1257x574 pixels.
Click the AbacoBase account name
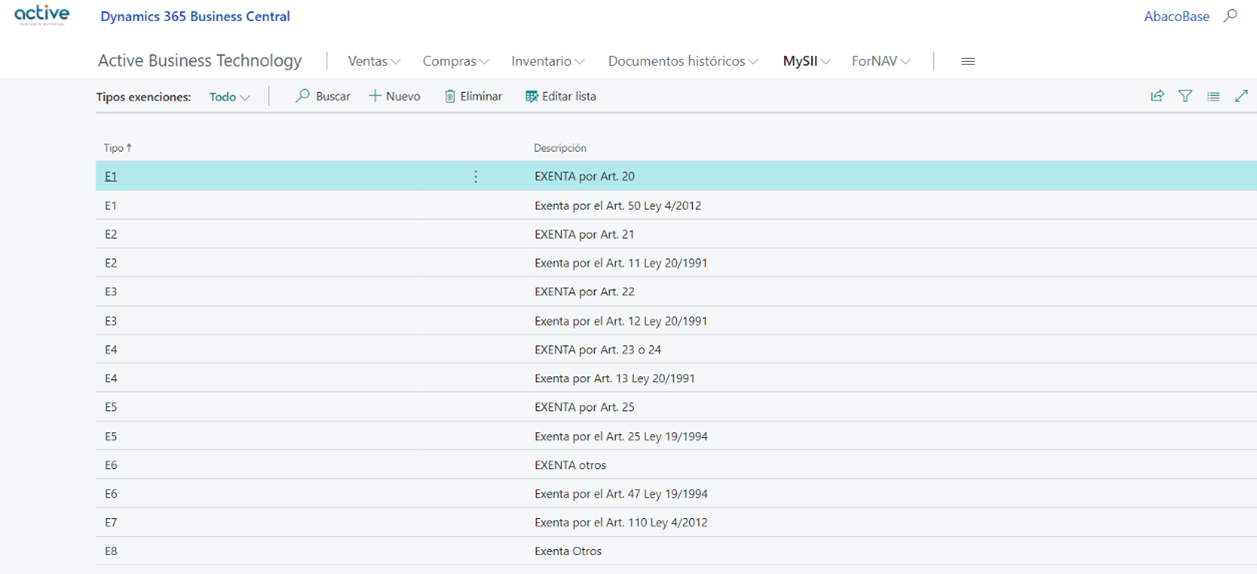tap(1176, 16)
